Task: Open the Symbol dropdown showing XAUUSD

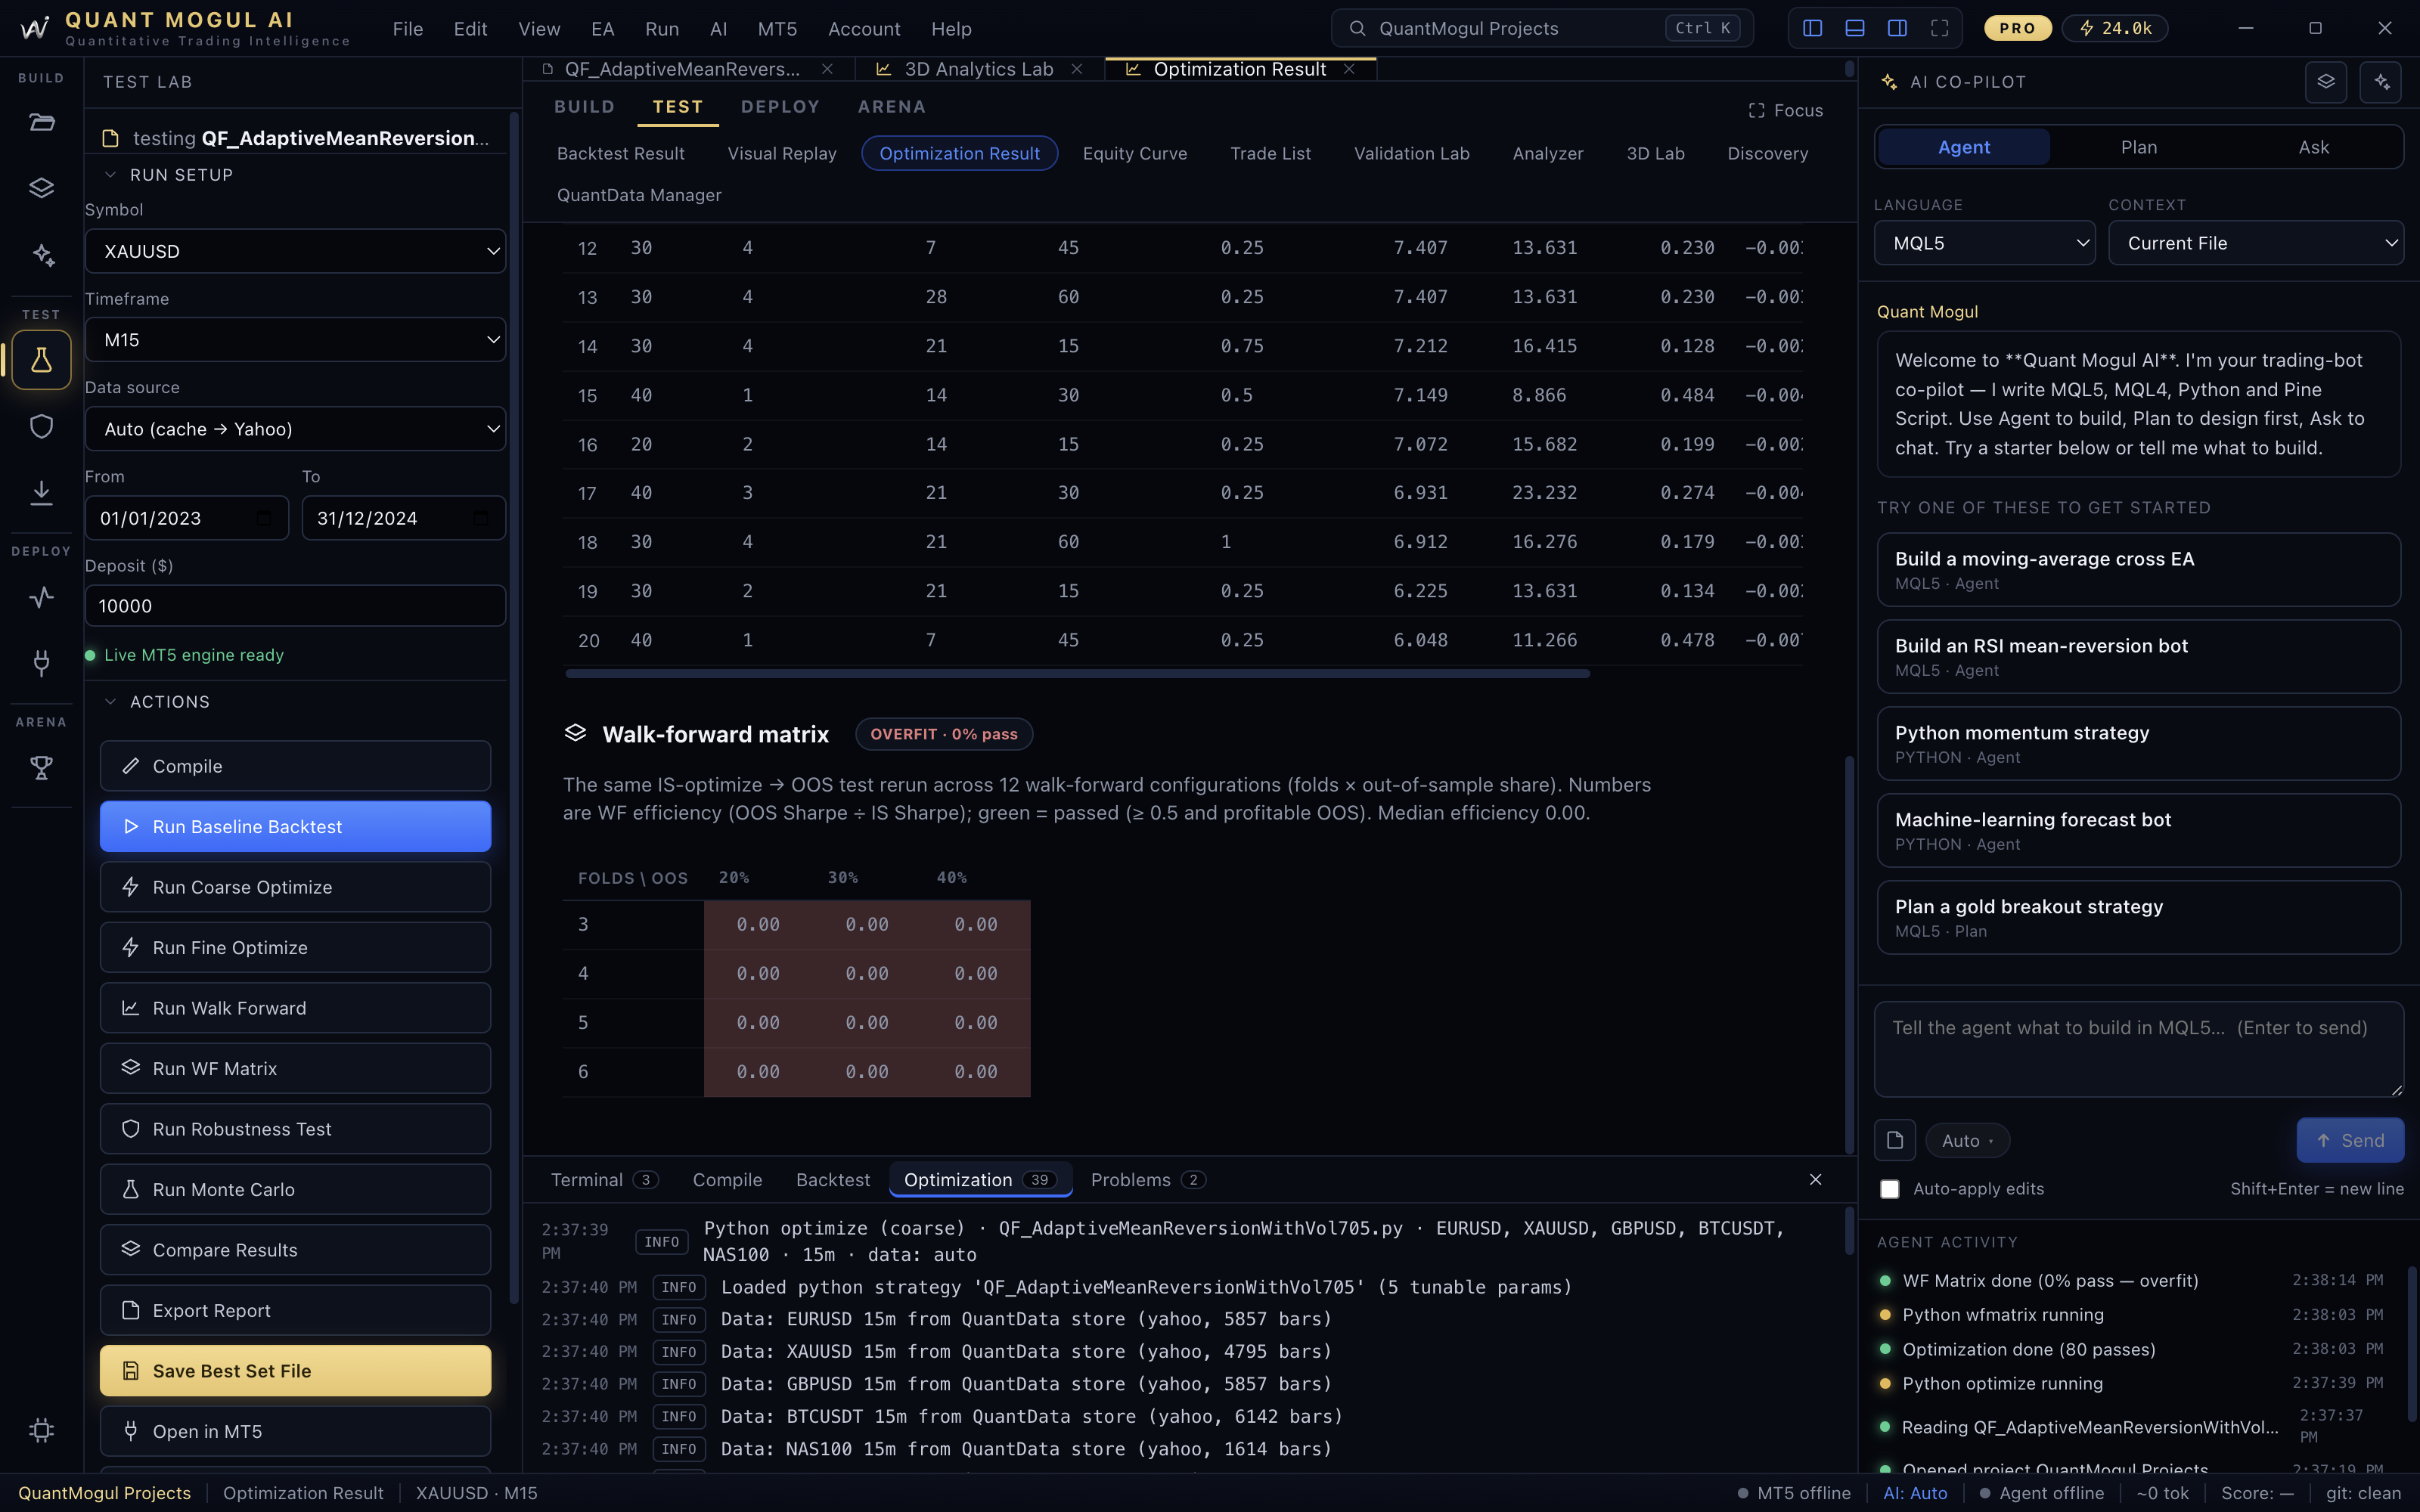Action: coord(295,251)
